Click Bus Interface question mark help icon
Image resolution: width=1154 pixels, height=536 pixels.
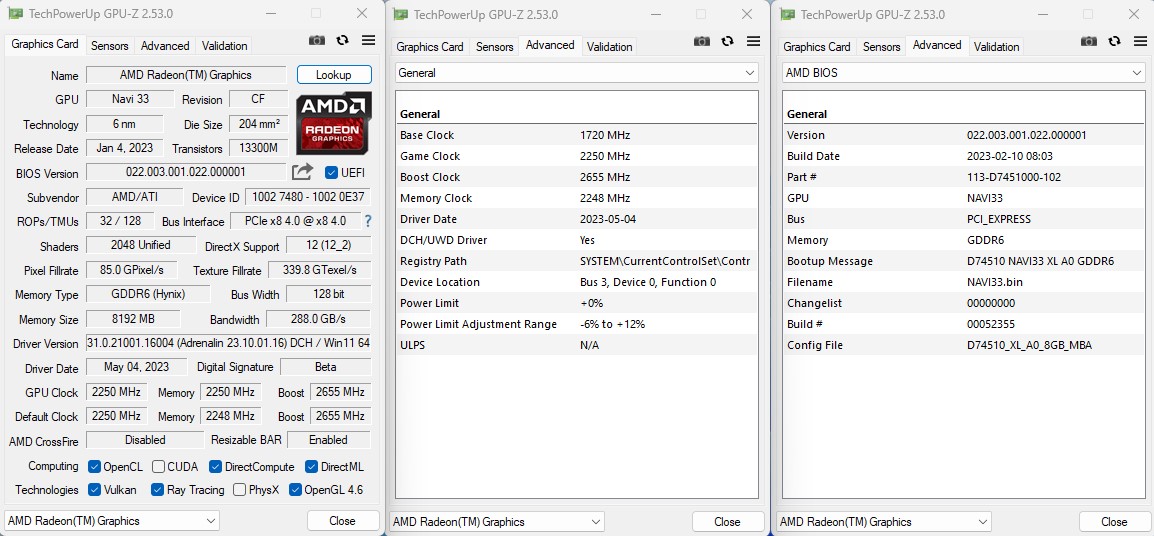click(368, 221)
